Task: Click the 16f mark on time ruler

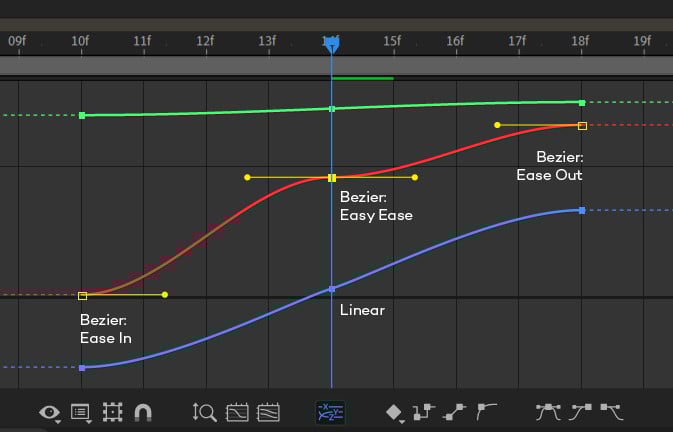Action: 455,41
